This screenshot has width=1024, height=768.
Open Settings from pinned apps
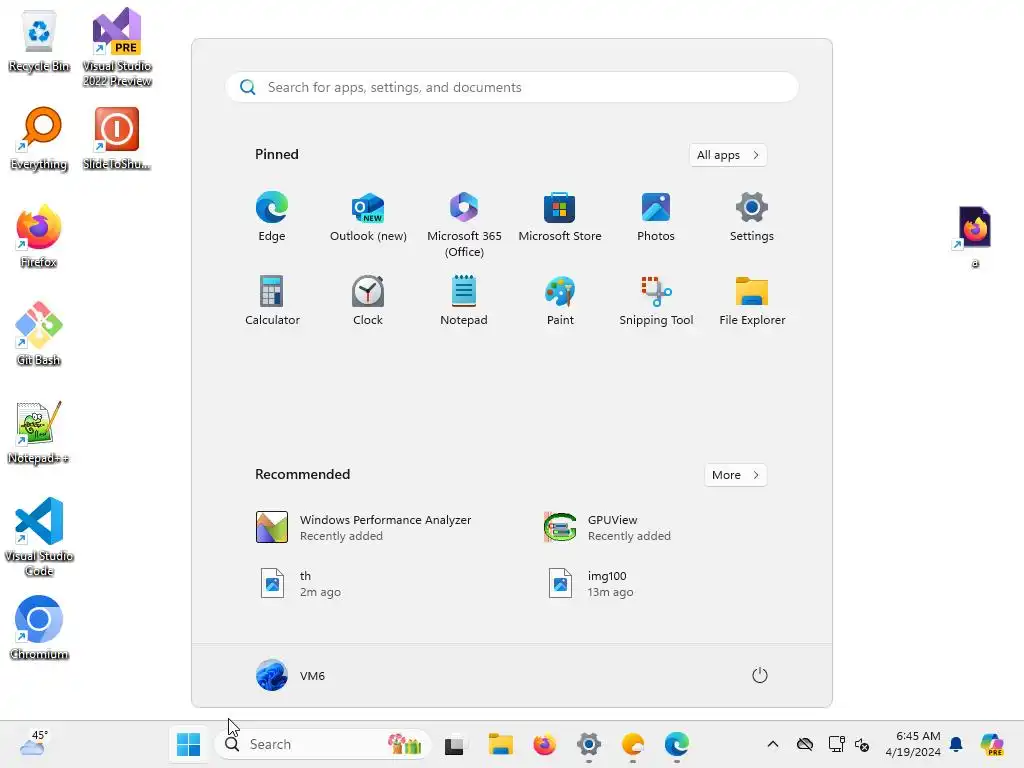click(x=752, y=217)
